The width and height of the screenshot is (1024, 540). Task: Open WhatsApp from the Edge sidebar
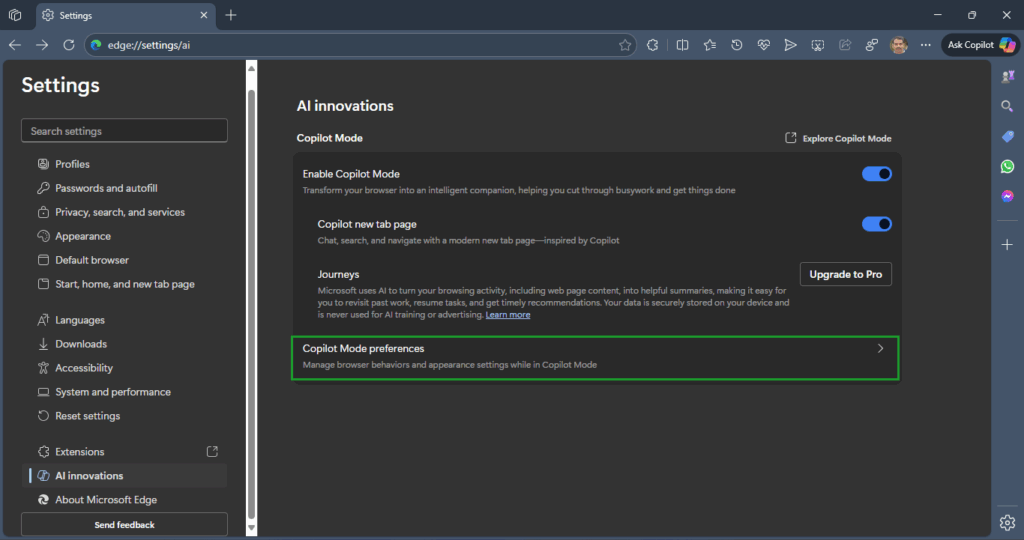click(1007, 167)
